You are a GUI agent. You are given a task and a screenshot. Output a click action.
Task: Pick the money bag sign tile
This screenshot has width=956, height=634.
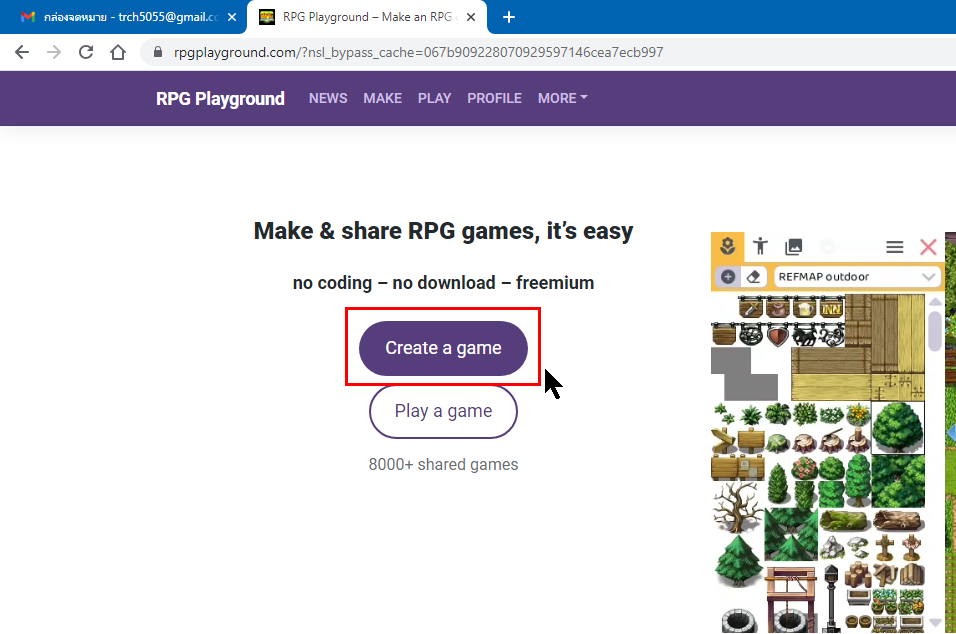click(x=777, y=307)
